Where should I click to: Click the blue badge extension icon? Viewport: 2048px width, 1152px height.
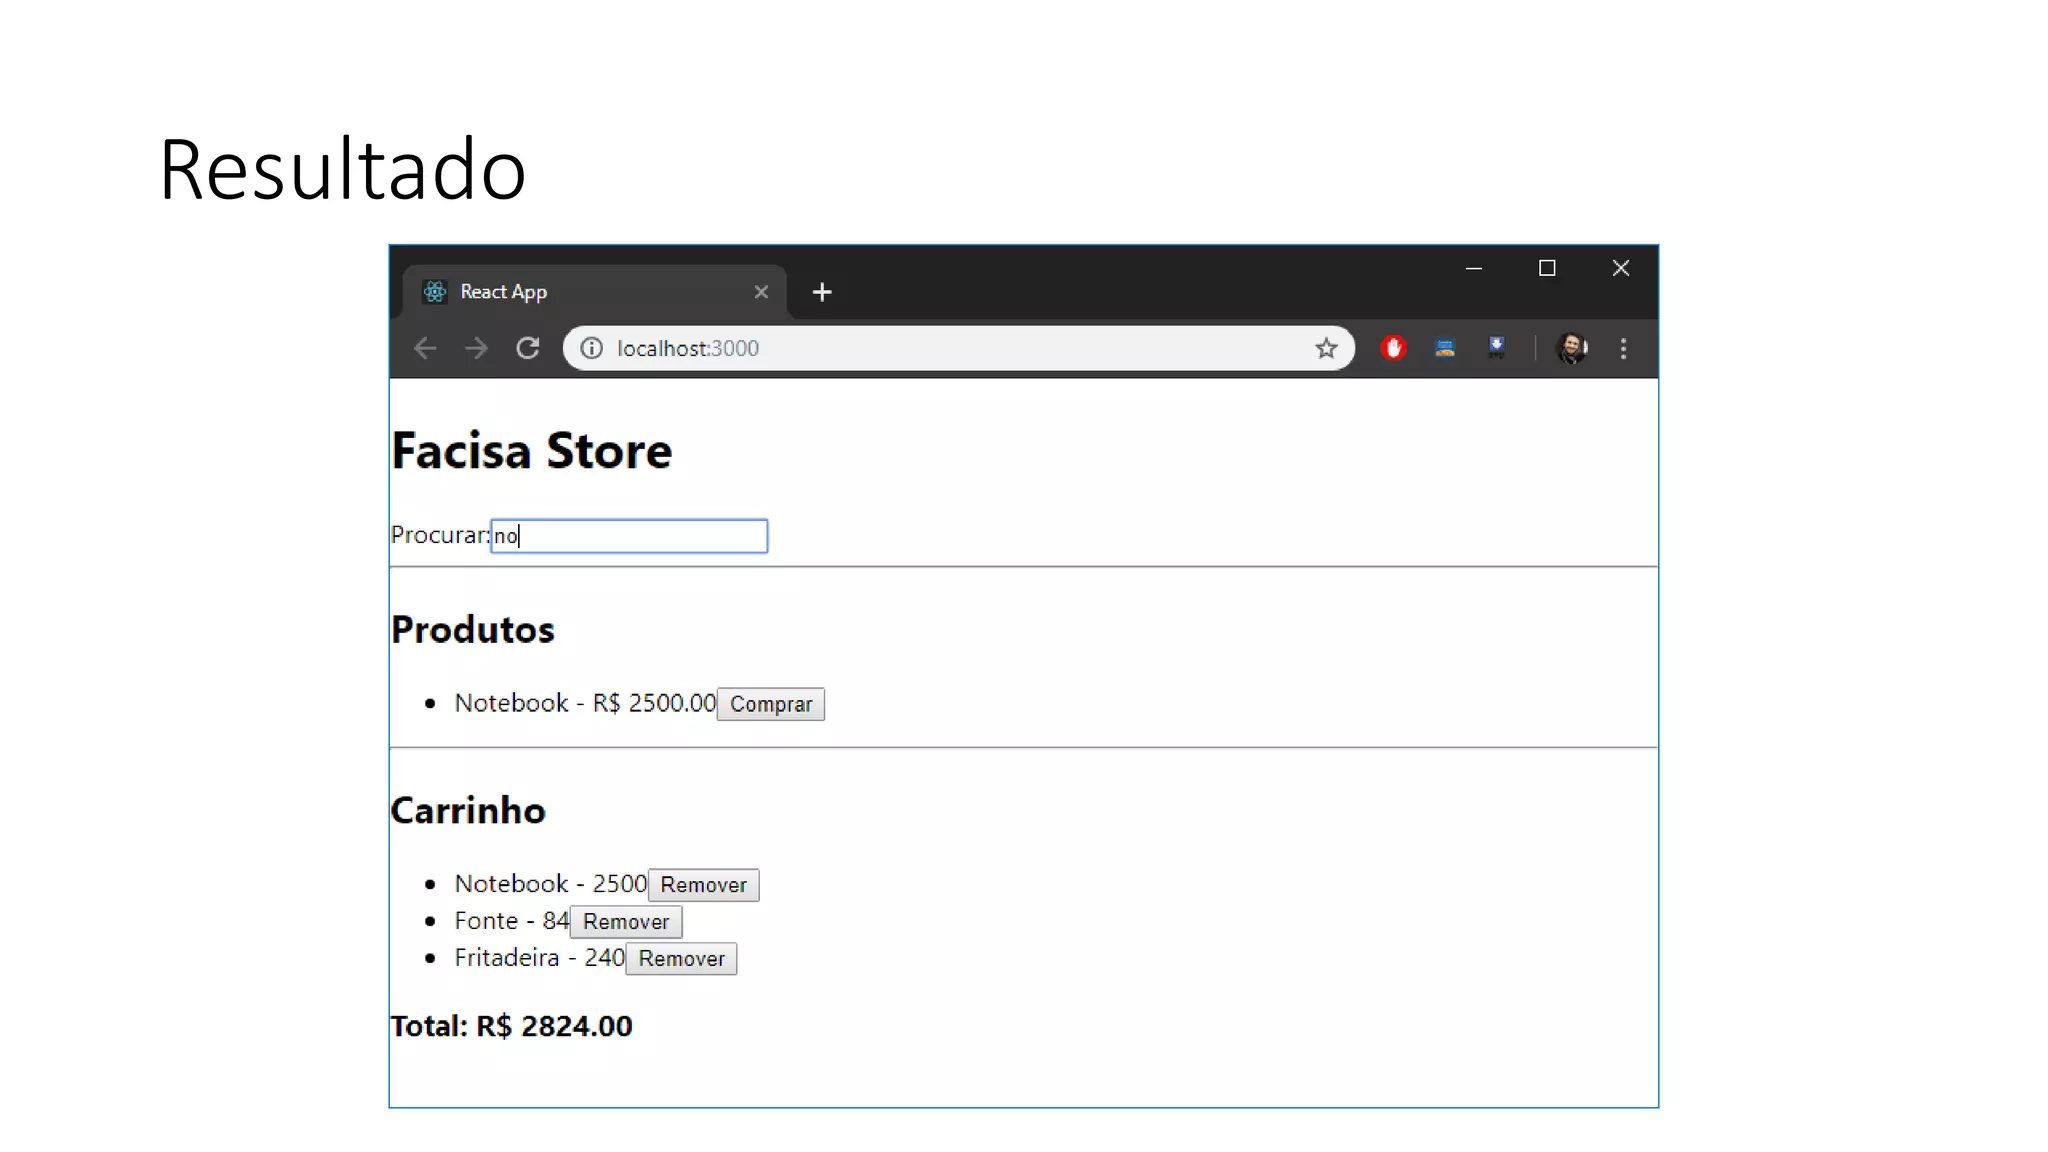coord(1496,348)
